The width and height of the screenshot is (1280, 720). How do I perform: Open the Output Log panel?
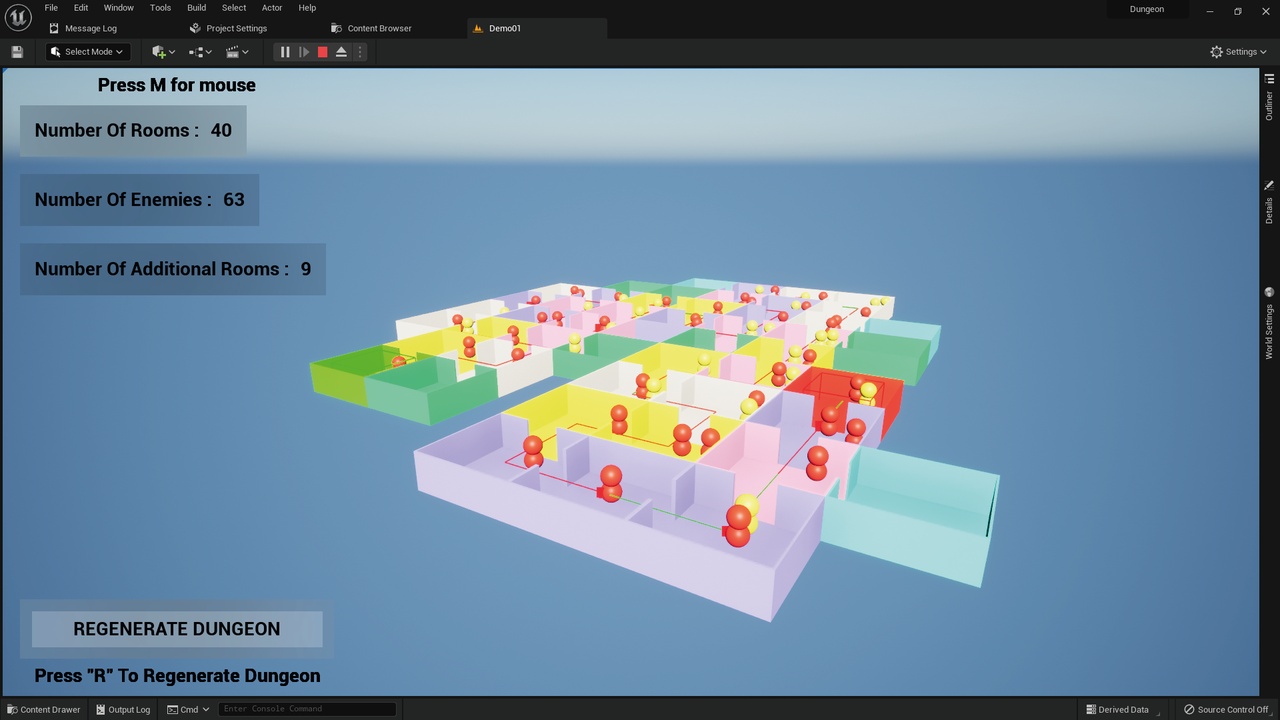tap(123, 710)
